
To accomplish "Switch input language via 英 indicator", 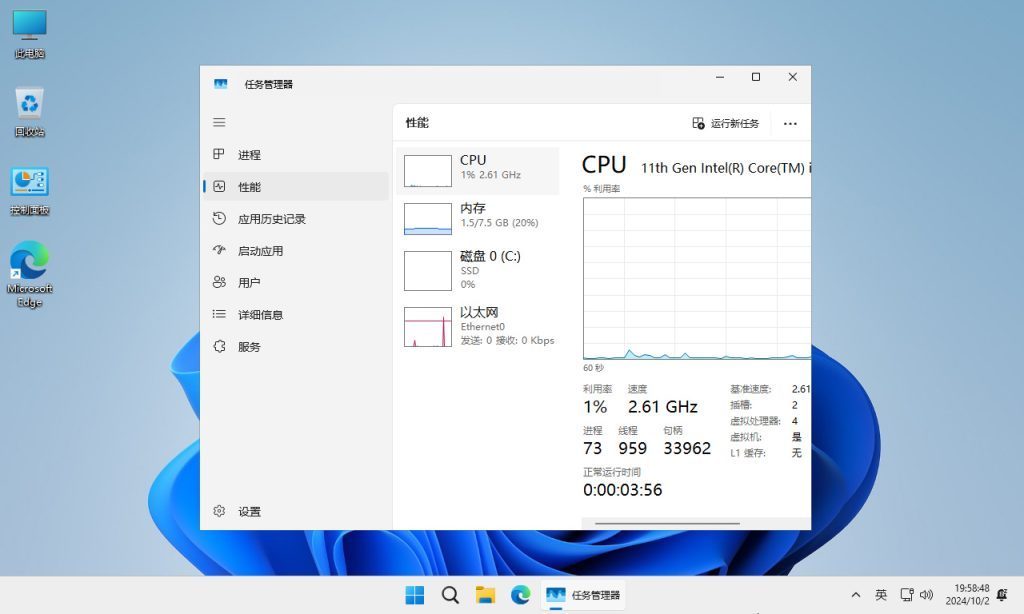I will coord(881,593).
